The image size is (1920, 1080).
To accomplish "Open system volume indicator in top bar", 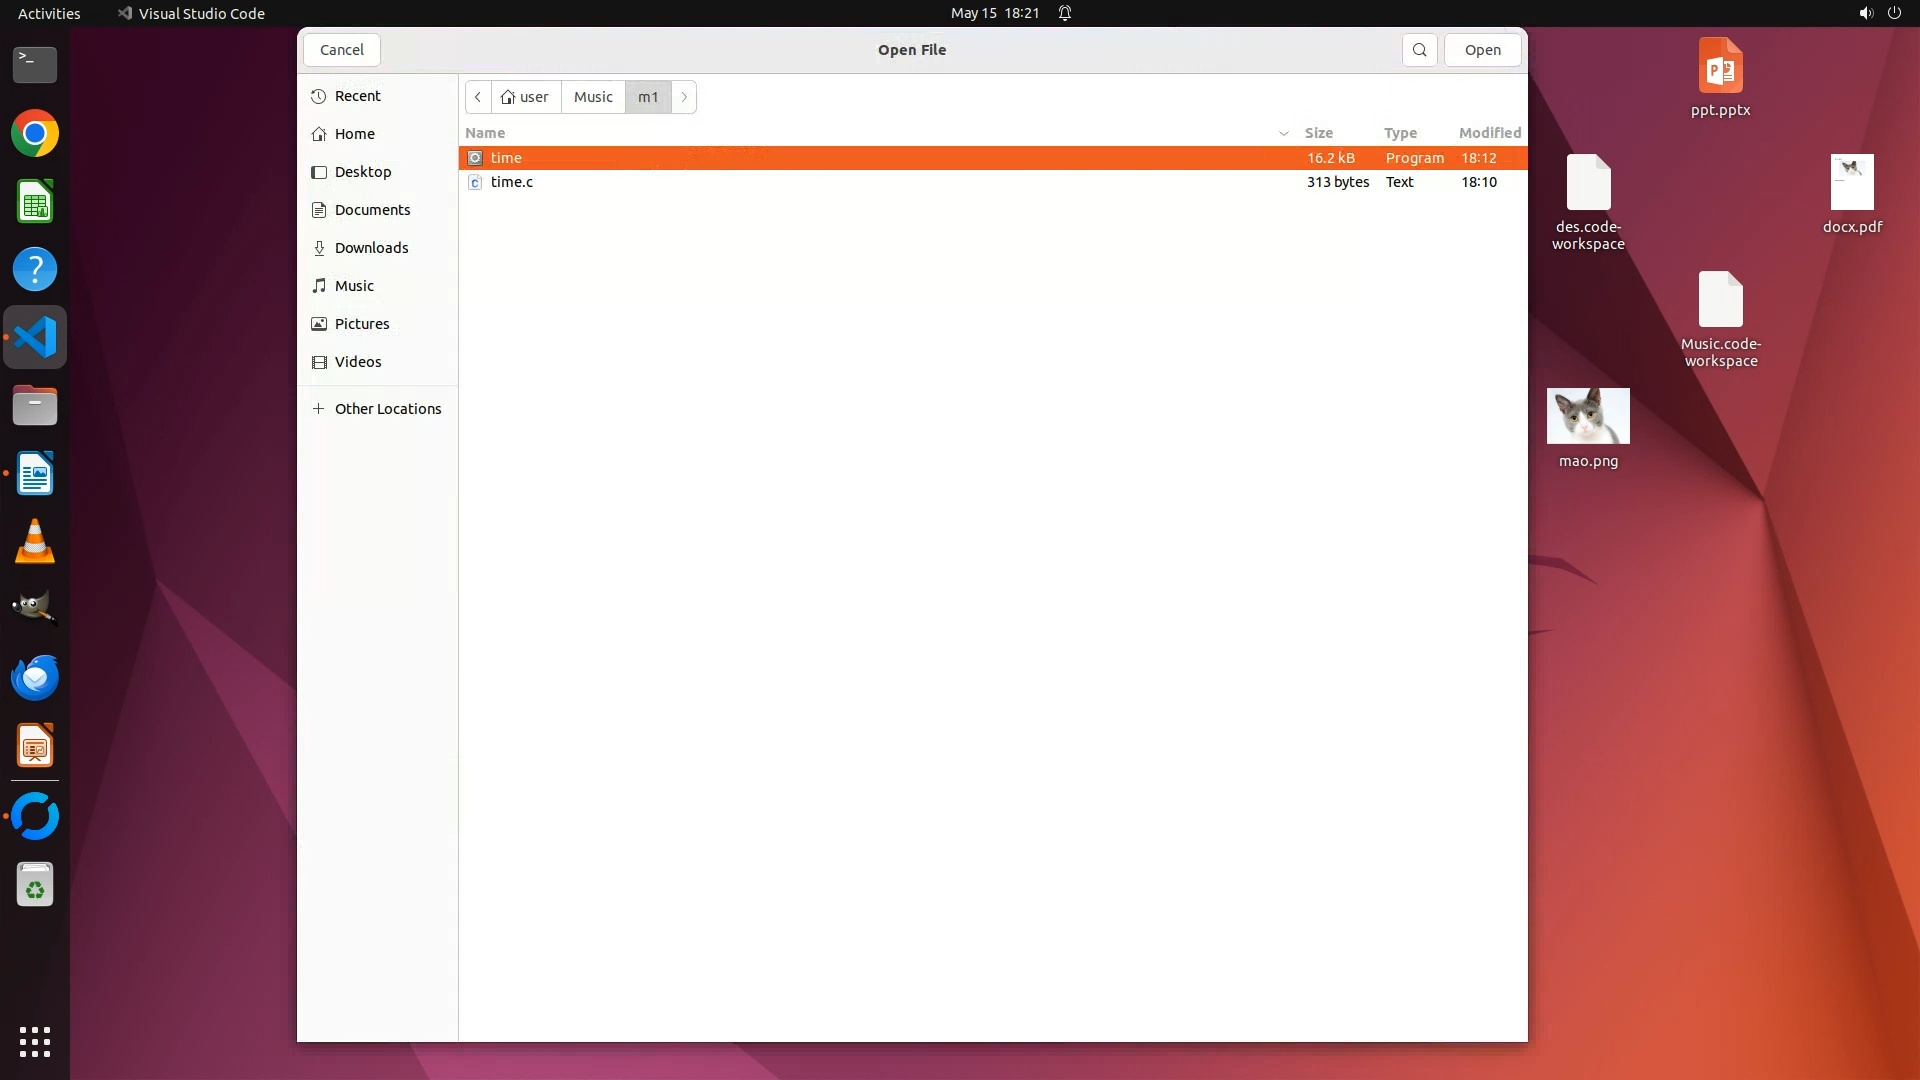I will 1865,13.
